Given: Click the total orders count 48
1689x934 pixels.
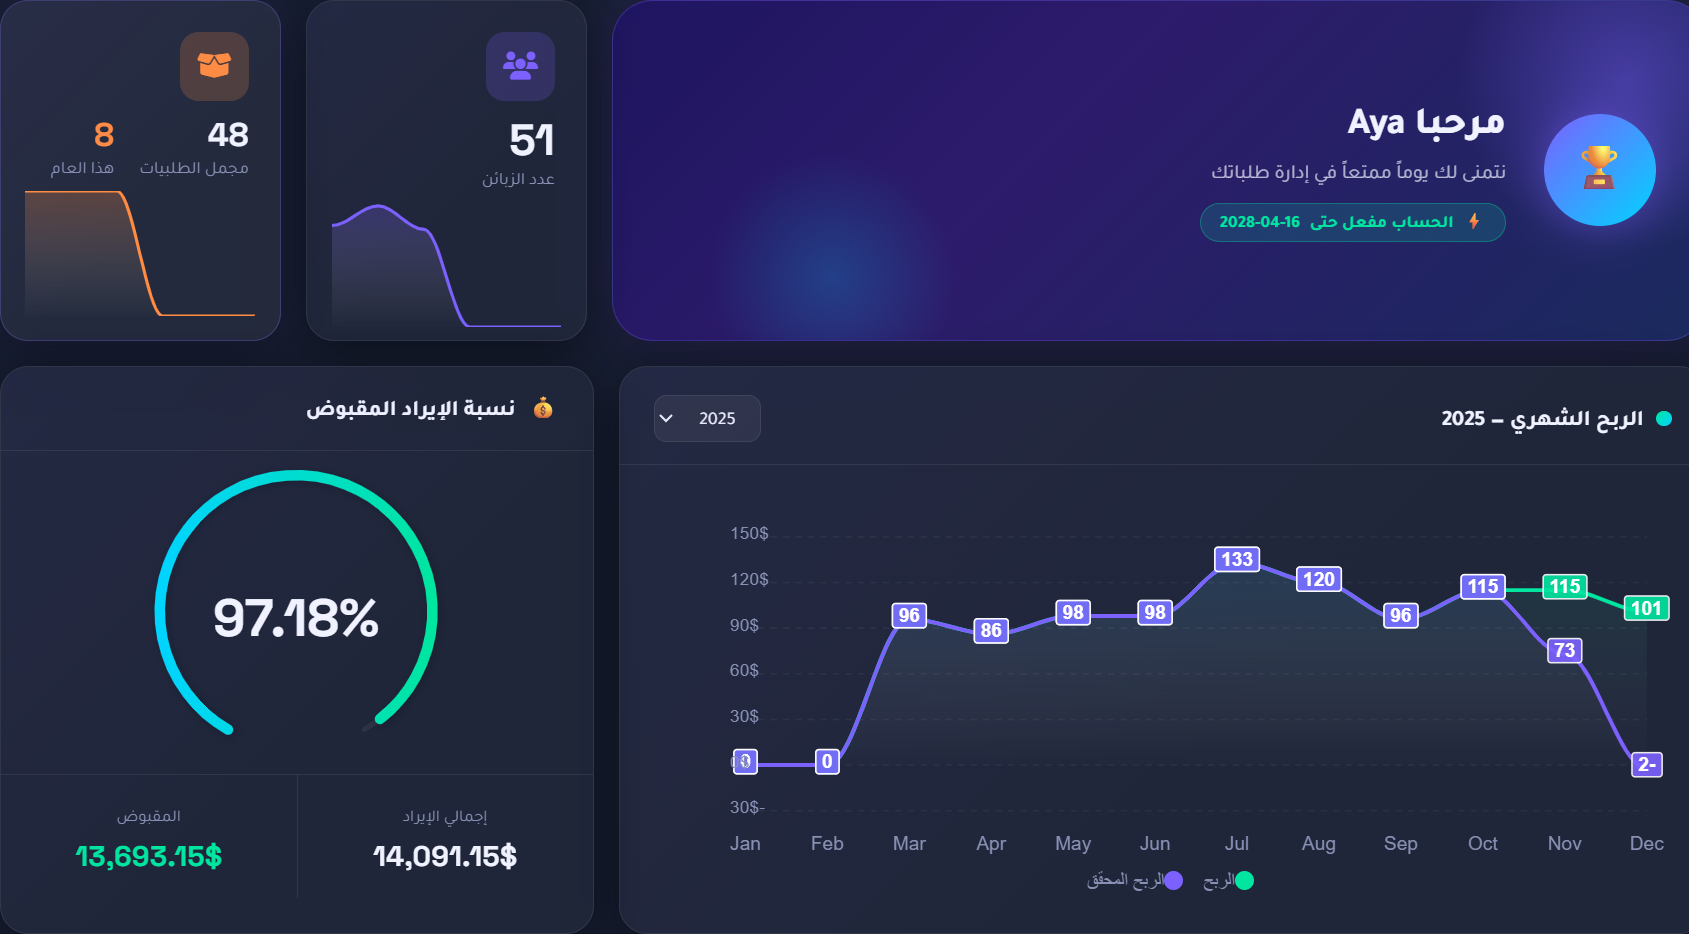Looking at the screenshot, I should [x=228, y=135].
